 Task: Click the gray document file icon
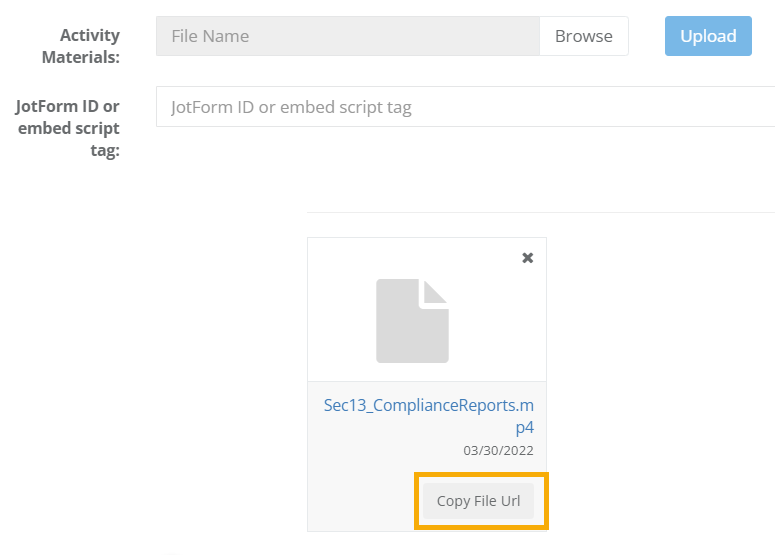tap(412, 321)
